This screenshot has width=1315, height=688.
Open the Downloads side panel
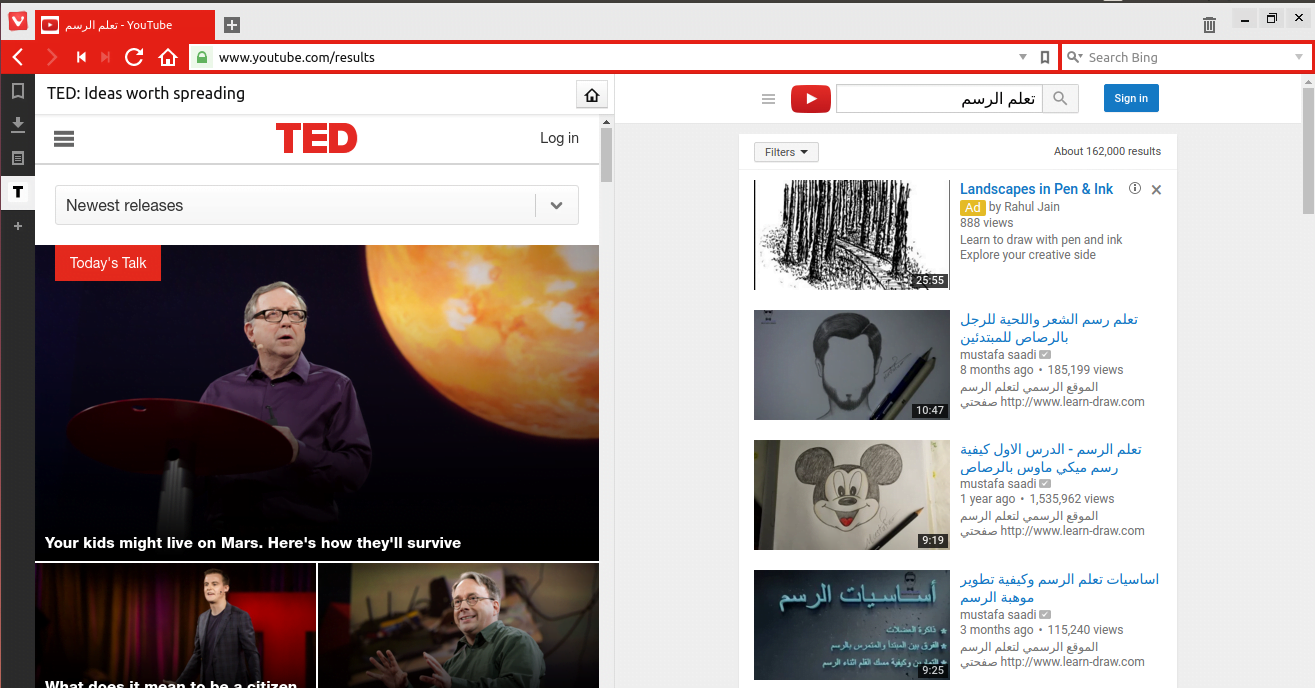tap(17, 124)
